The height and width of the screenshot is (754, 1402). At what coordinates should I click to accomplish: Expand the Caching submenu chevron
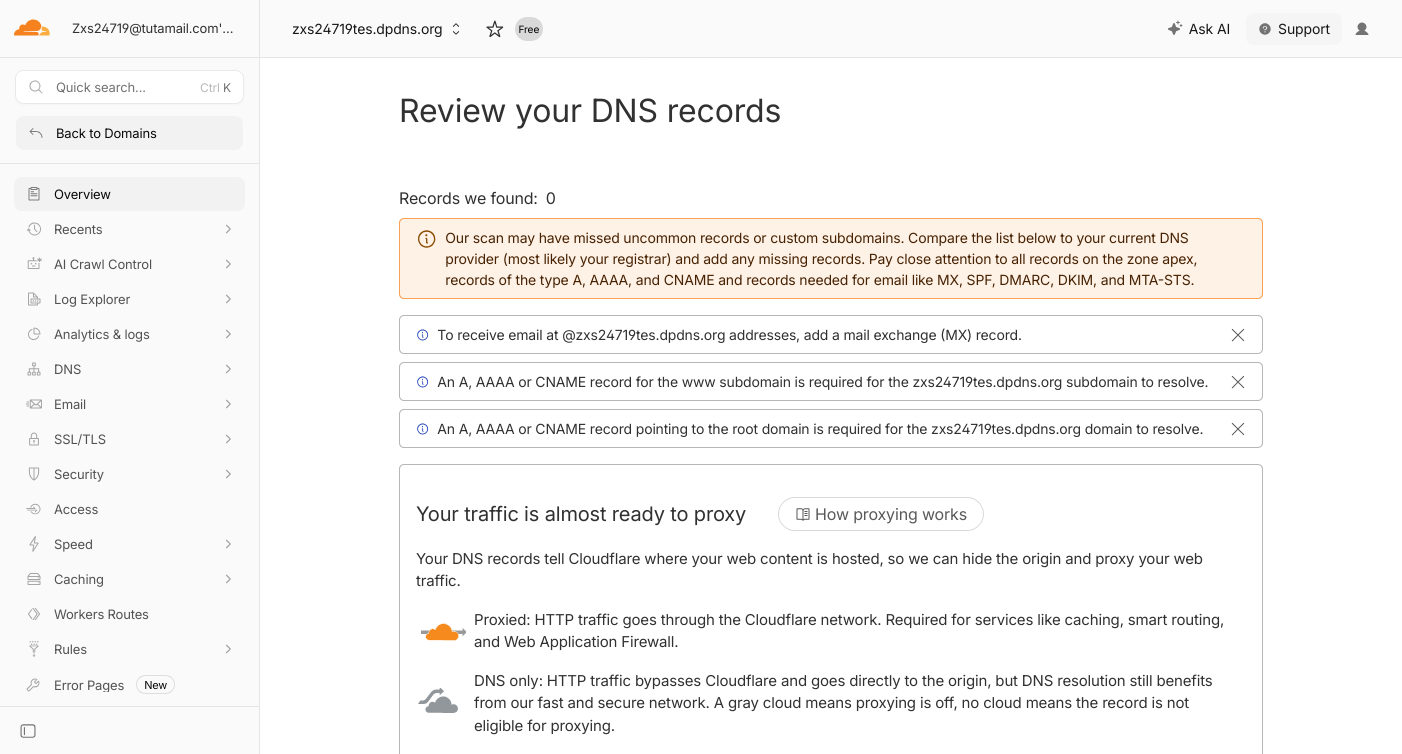[x=229, y=579]
